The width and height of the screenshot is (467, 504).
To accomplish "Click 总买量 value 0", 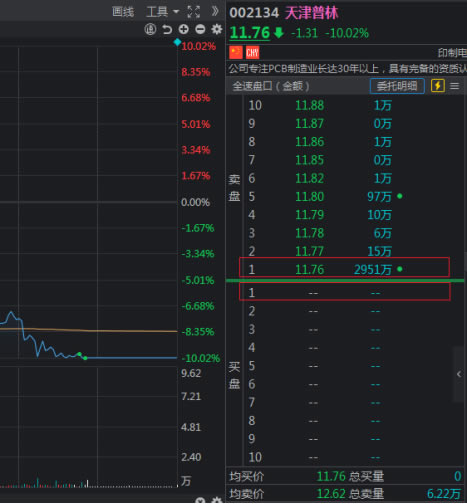I will tap(458, 476).
